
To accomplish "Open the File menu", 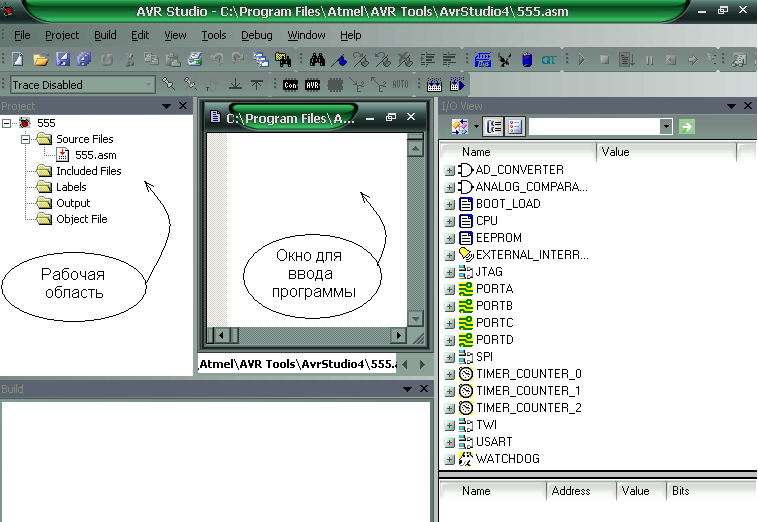I will 22,35.
